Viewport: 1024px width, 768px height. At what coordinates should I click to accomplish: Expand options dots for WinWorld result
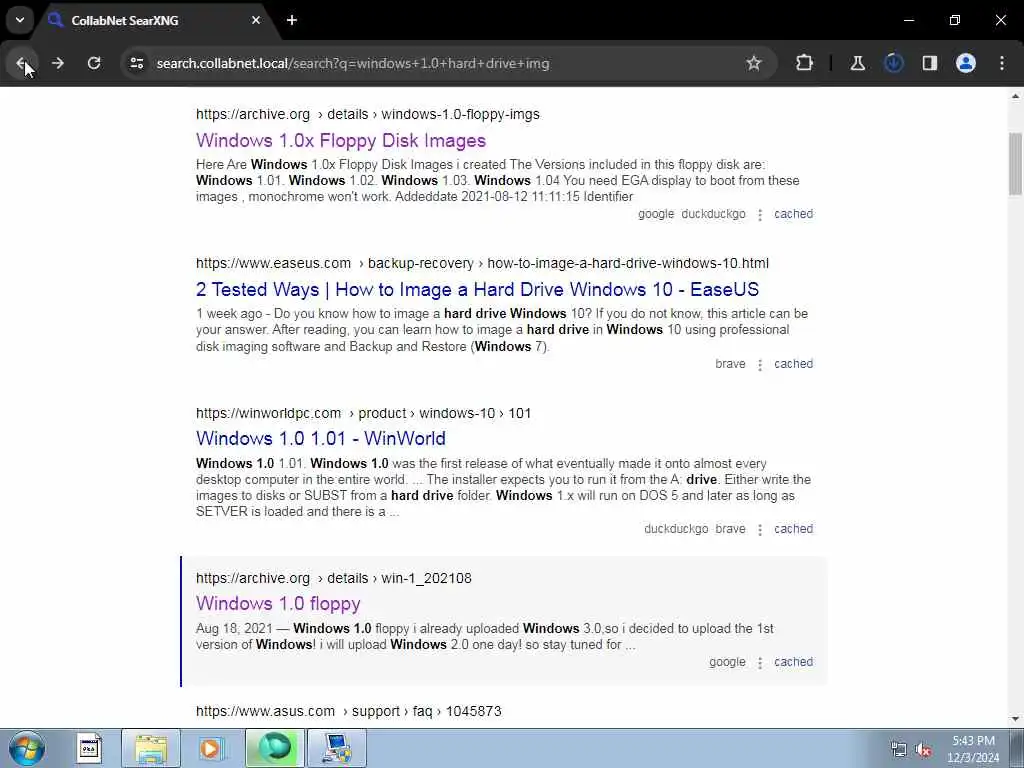[760, 530]
